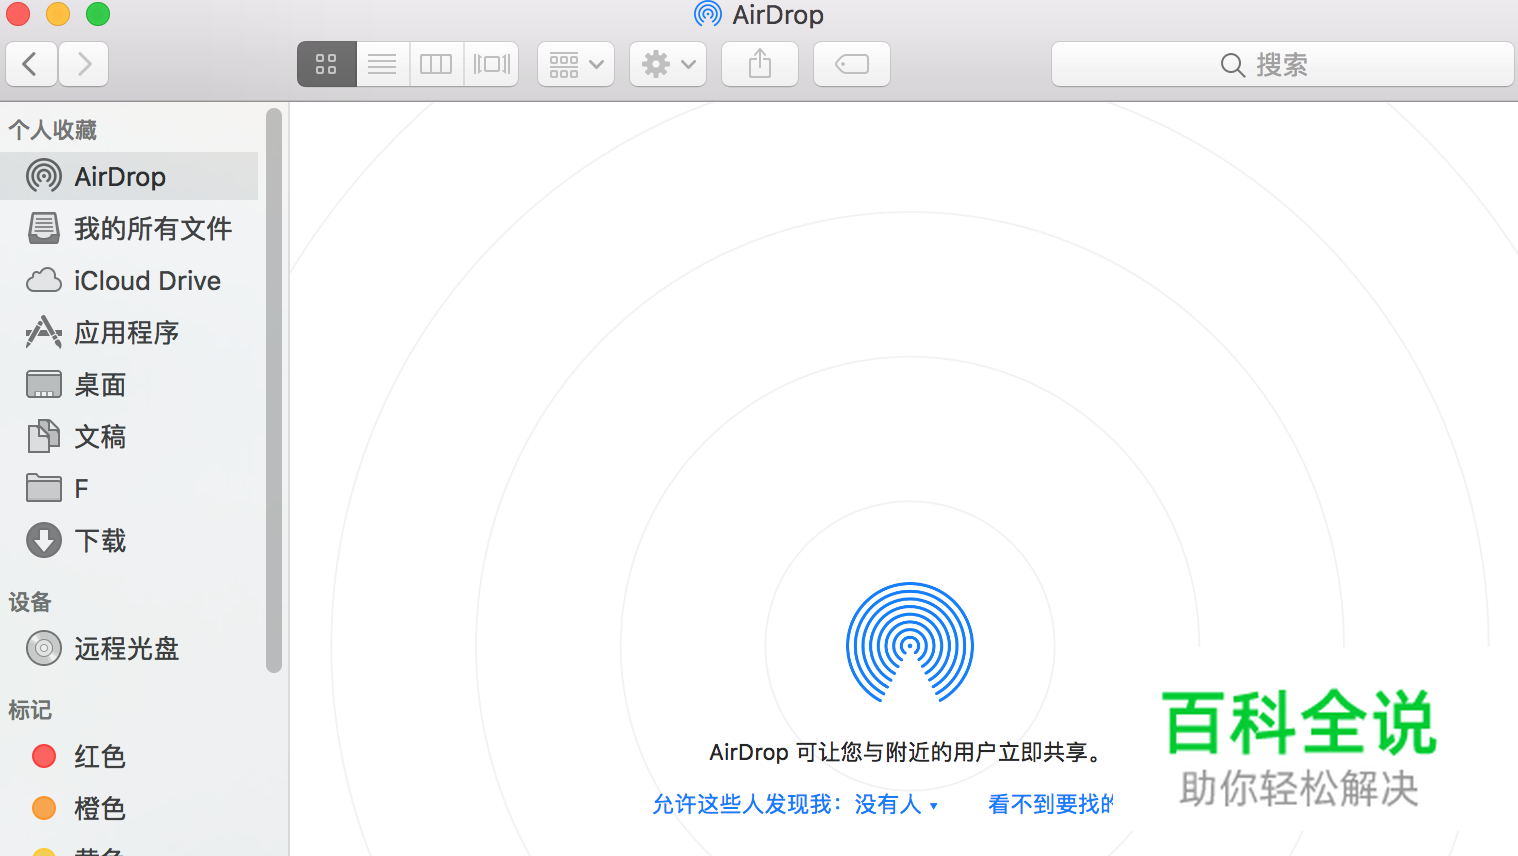Click the 标记 section header
Viewport: 1518px width, 856px height.
click(30, 710)
